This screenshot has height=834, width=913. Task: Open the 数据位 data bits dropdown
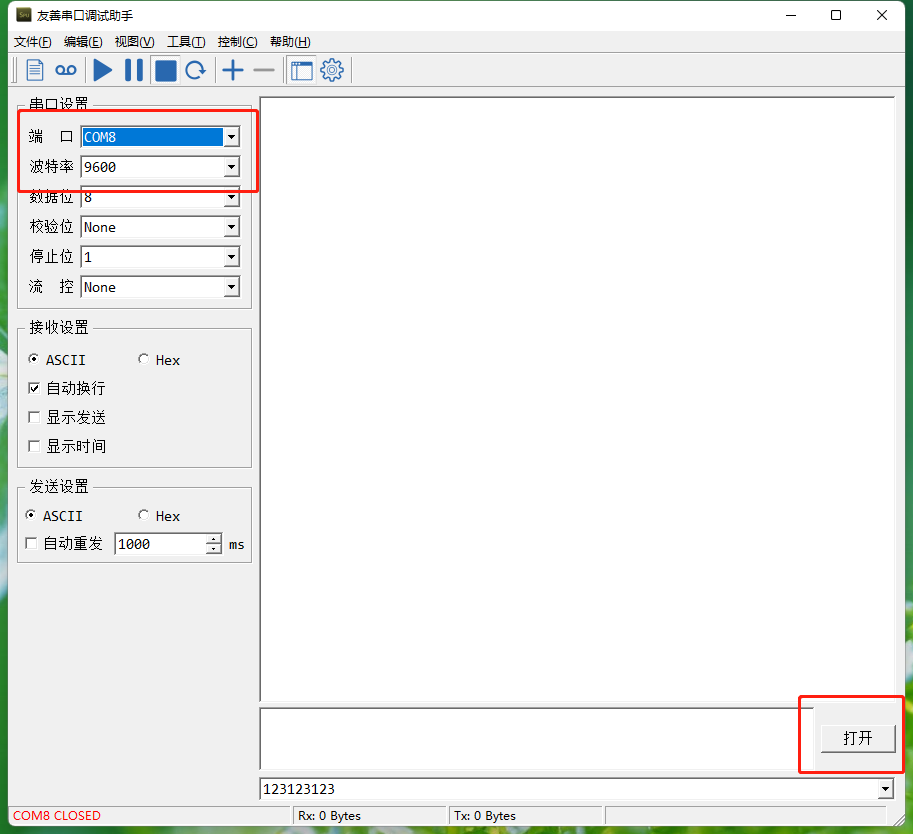[231, 197]
